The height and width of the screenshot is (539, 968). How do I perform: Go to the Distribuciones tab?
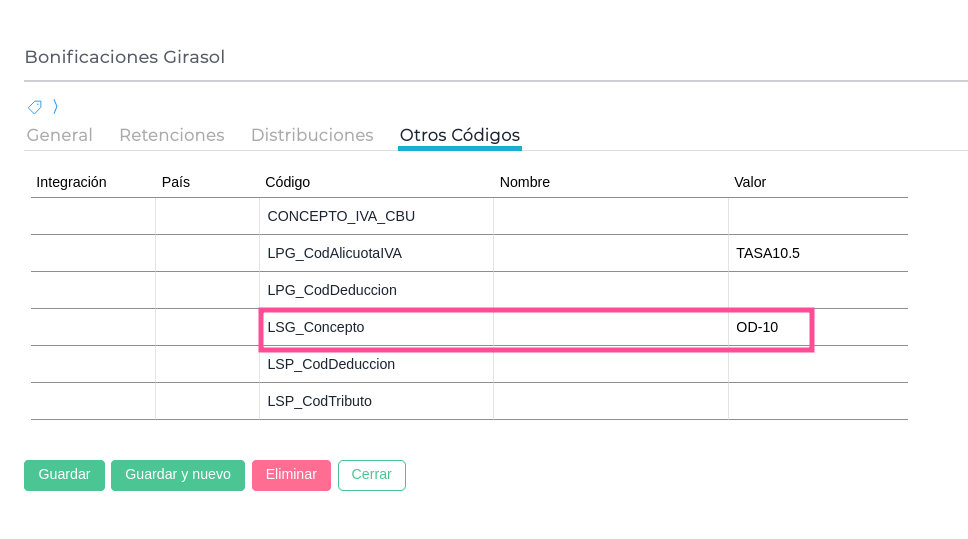click(312, 135)
